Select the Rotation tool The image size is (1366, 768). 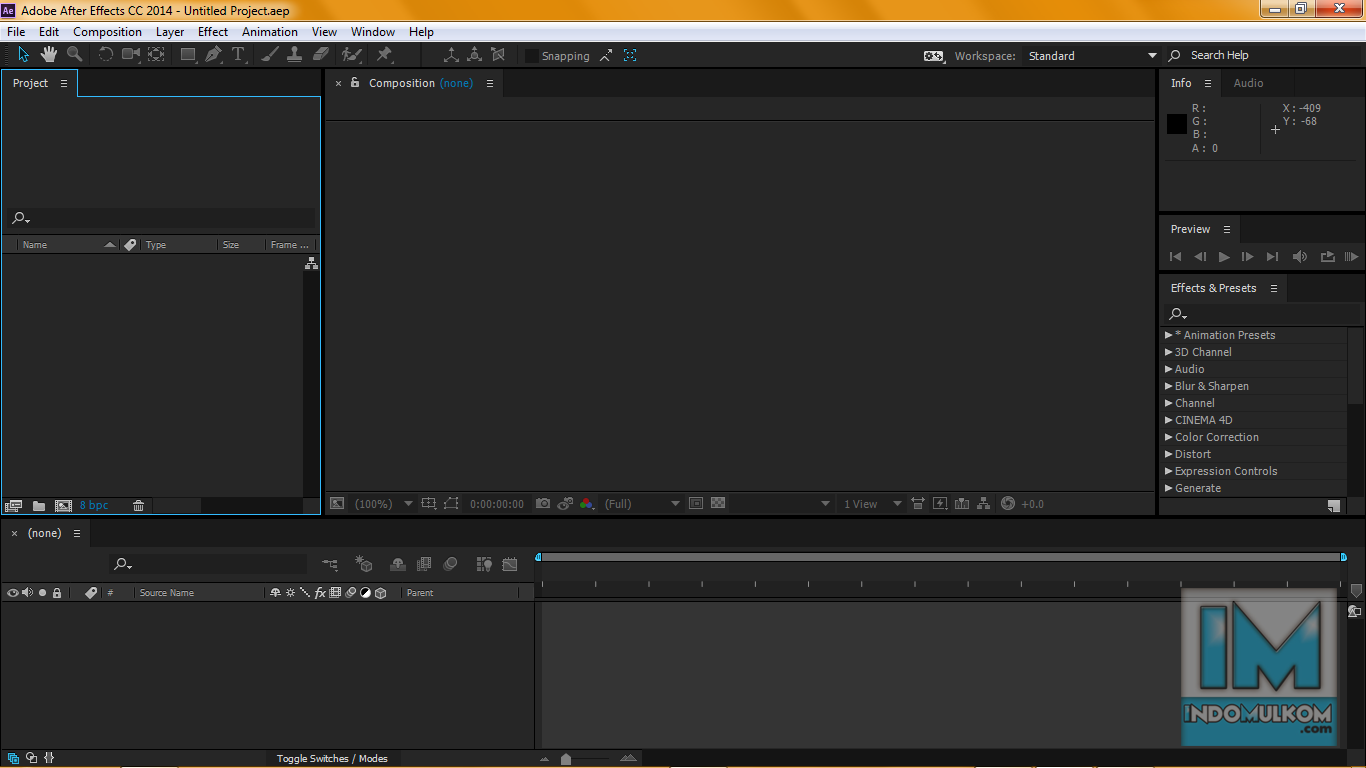(x=106, y=55)
